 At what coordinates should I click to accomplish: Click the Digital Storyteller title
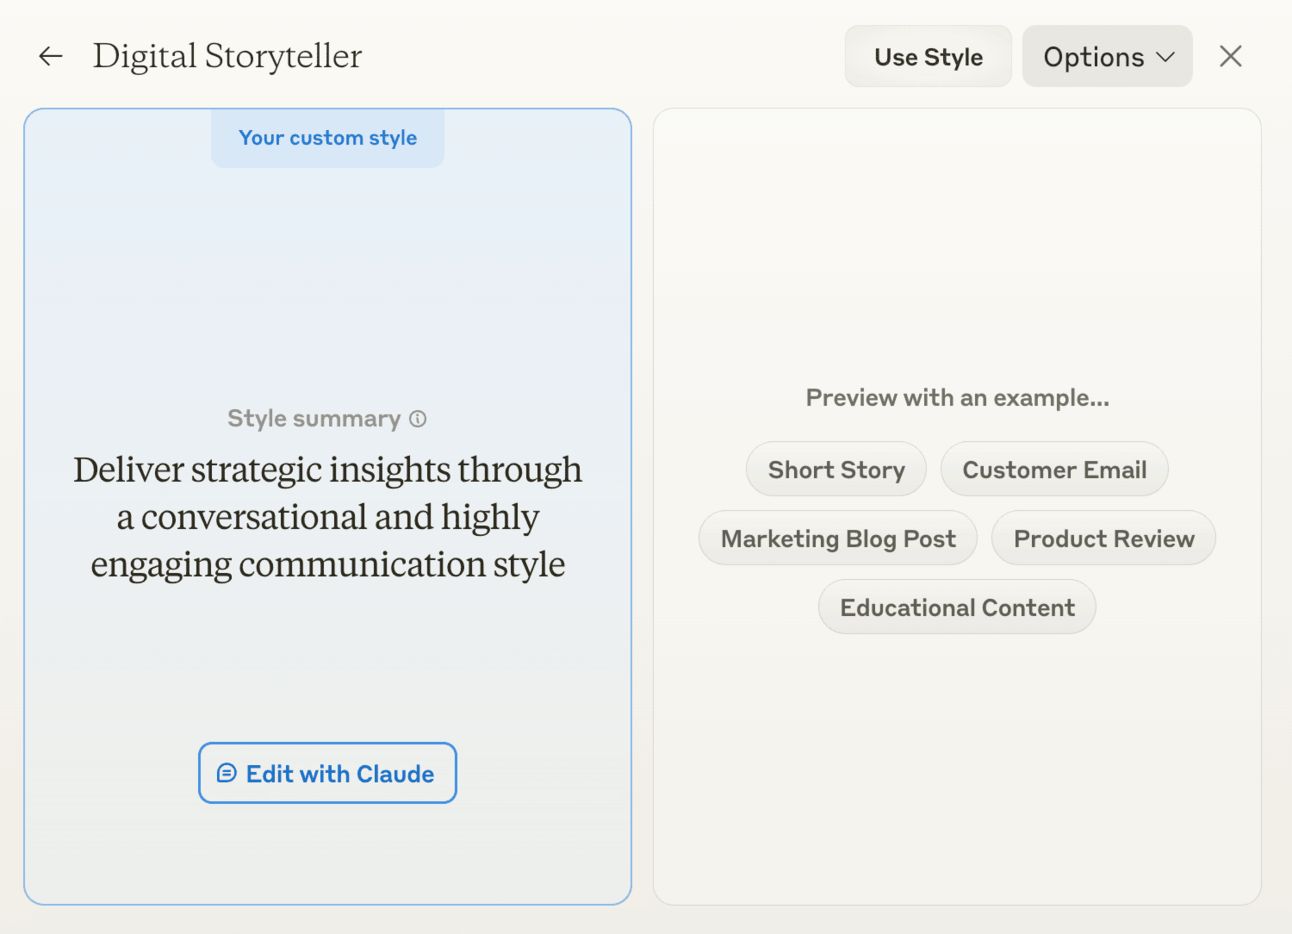[x=227, y=57]
